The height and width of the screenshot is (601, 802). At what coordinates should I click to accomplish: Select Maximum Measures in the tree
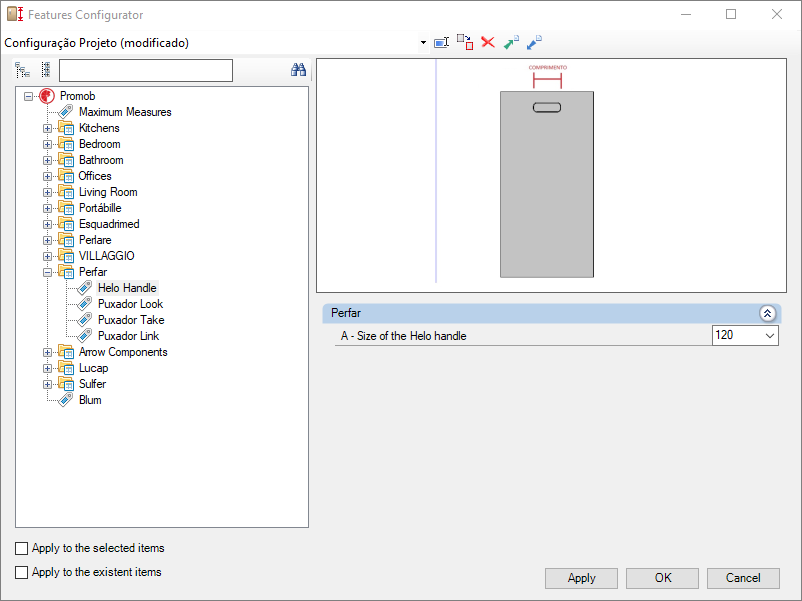(125, 112)
